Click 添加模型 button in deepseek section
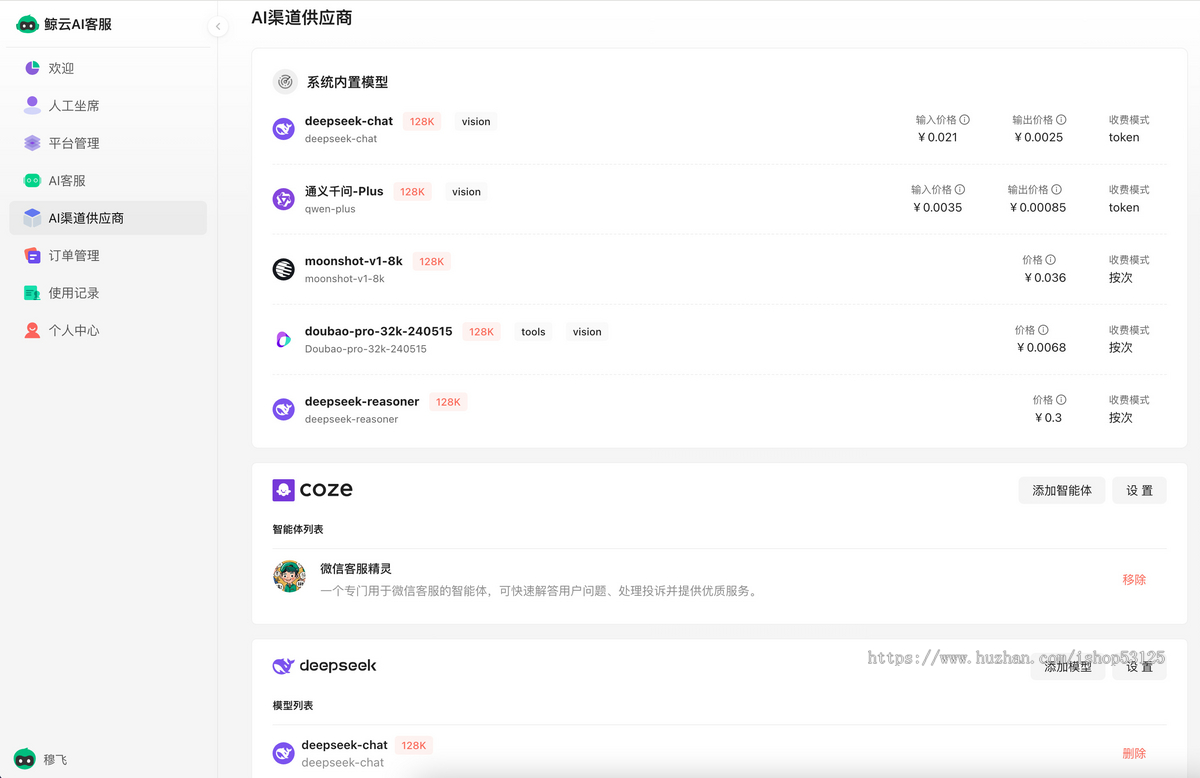 click(x=1067, y=667)
